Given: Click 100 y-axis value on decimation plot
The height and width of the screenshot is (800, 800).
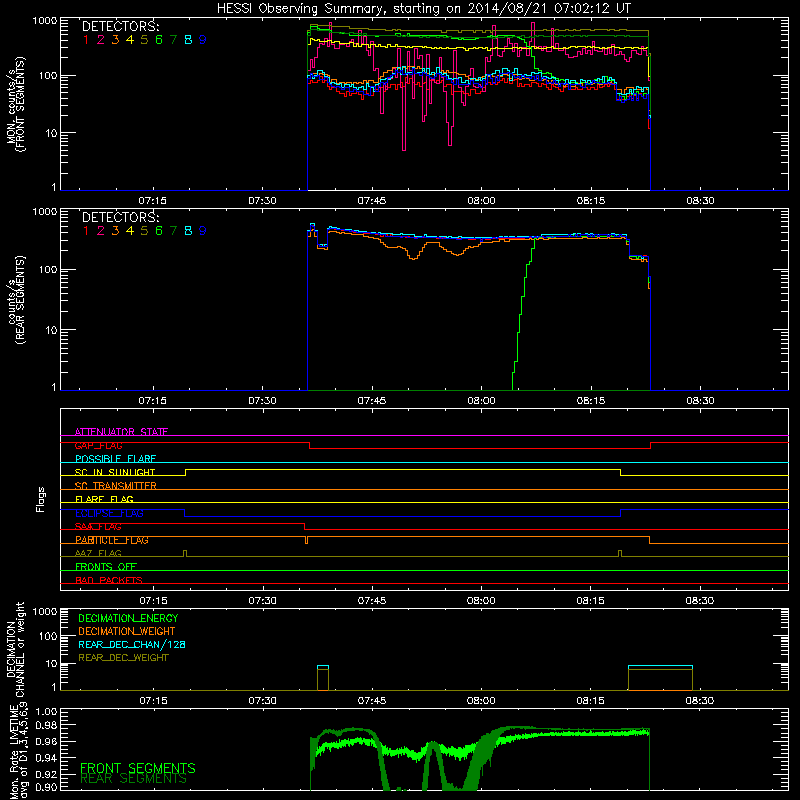Looking at the screenshot, I should [x=48, y=636].
